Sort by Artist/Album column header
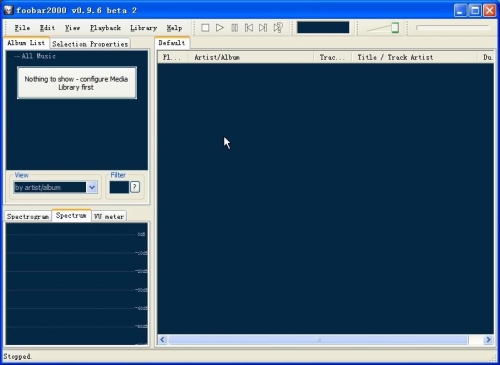Viewport: 500px width, 365px height. click(x=251, y=57)
